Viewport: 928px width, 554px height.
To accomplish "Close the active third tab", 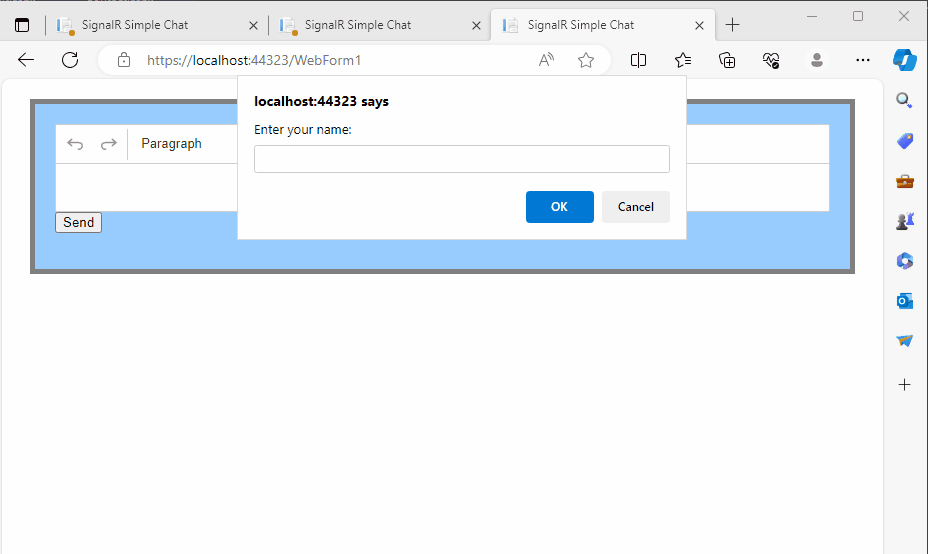I will tap(699, 25).
